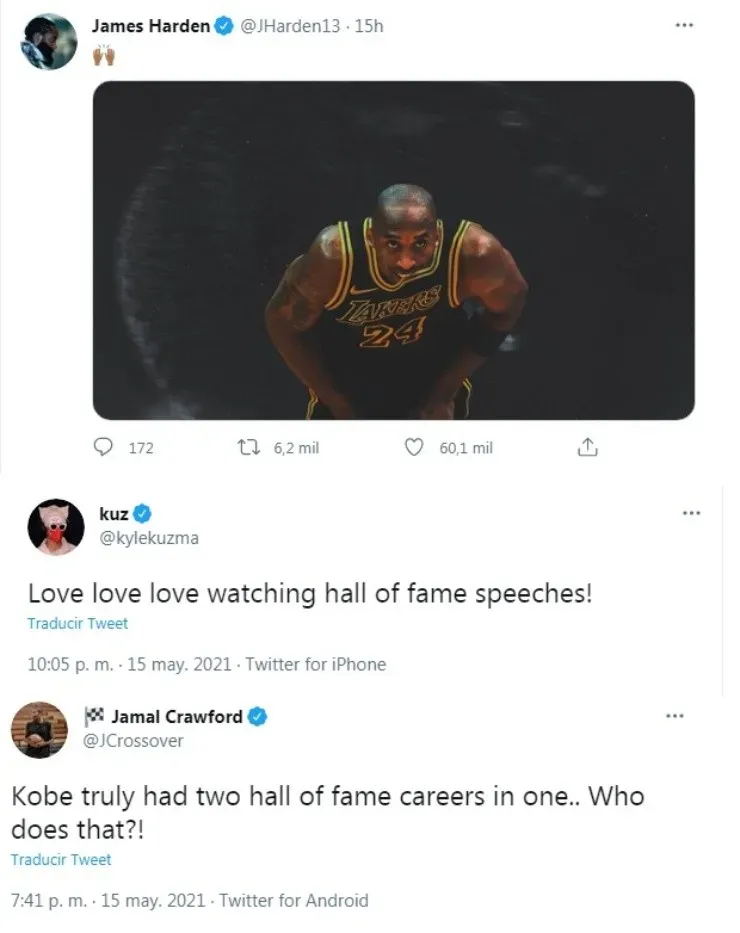Open more options menu on kuz's tweet
This screenshot has width=740, height=933.
691,514
